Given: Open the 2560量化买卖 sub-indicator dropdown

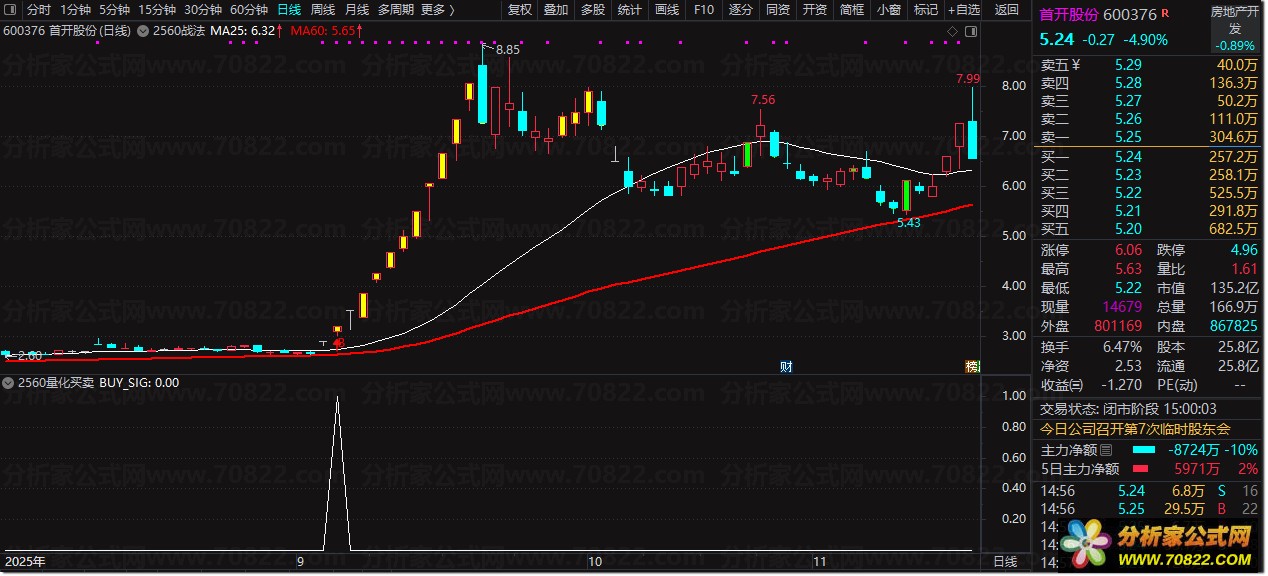Looking at the screenshot, I should tap(9, 382).
